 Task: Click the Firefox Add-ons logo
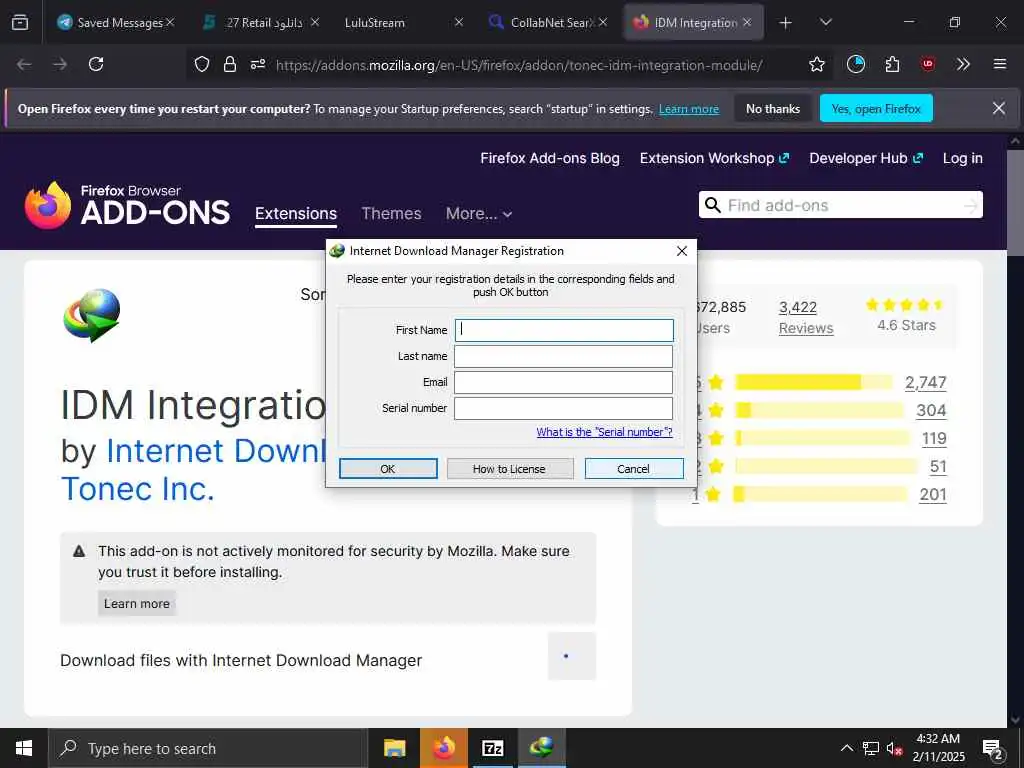coord(127,205)
